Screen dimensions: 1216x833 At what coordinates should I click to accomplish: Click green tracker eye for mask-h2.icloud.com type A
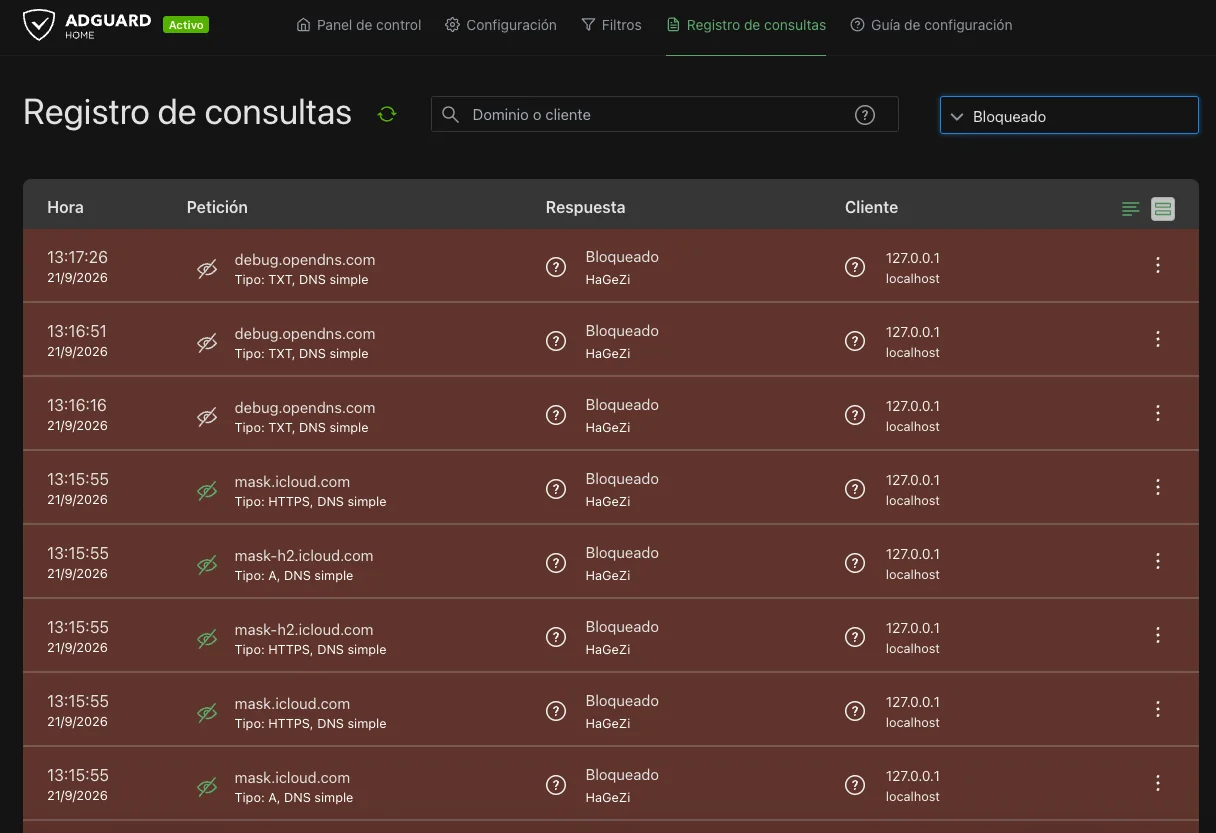207,565
